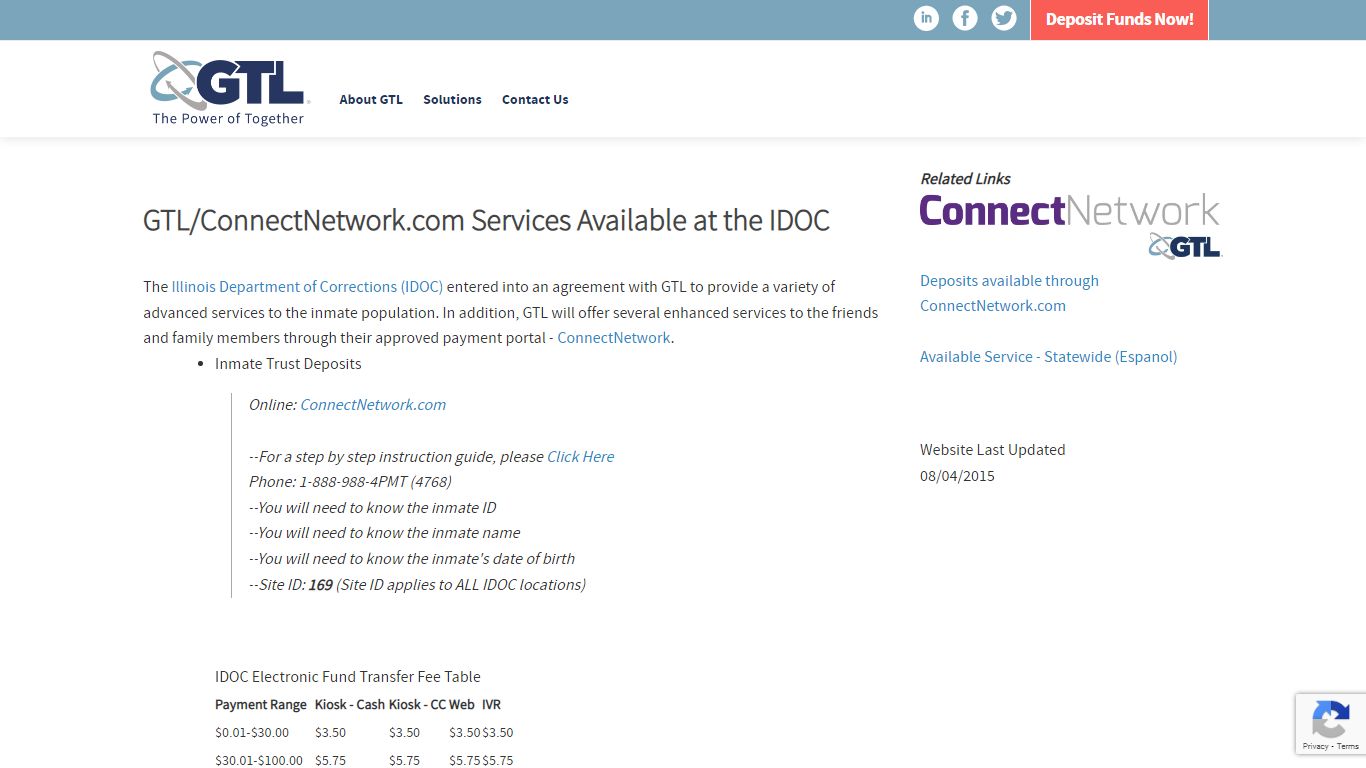Click the date 08/04/2015

tap(957, 475)
